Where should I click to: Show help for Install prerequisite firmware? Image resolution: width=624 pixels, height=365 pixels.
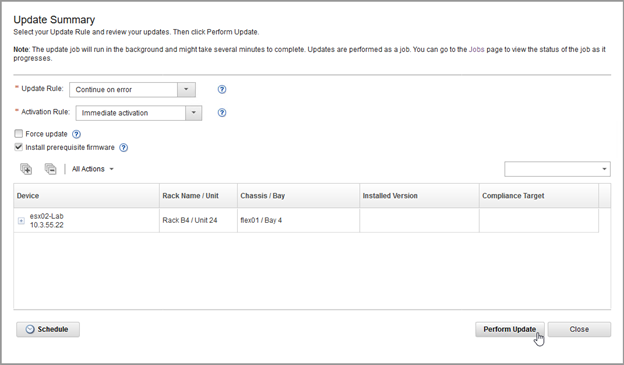(123, 148)
